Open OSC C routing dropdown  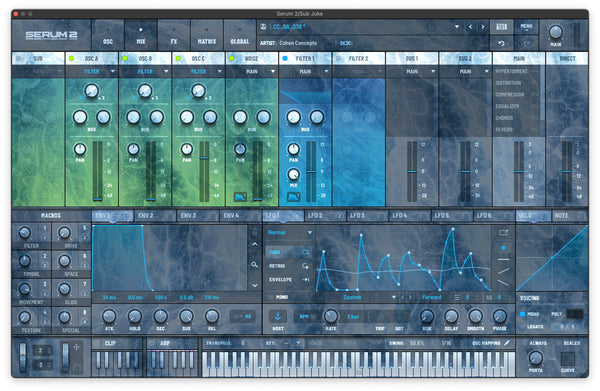coord(199,72)
